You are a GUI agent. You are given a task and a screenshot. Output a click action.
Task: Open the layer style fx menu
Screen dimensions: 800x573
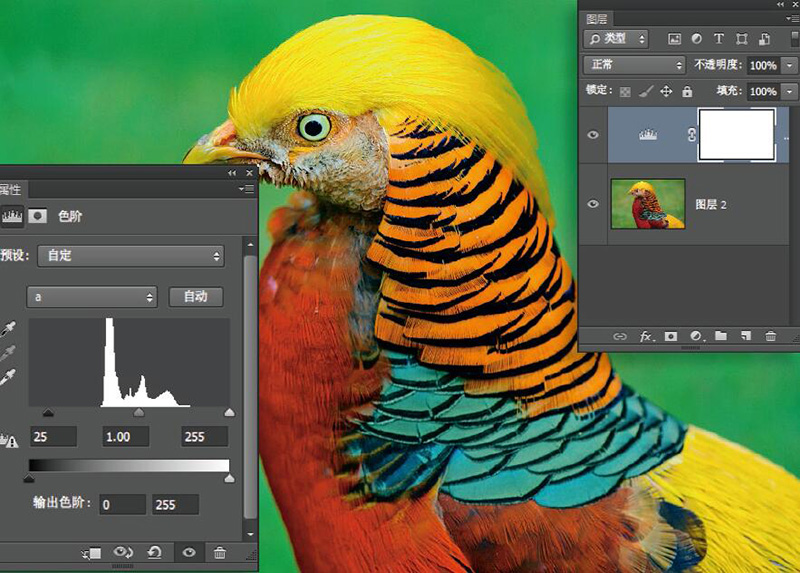click(x=646, y=337)
